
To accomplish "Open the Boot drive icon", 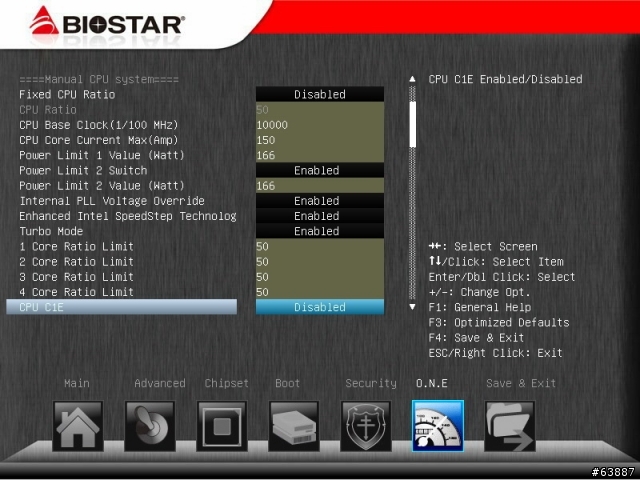I will [294, 426].
